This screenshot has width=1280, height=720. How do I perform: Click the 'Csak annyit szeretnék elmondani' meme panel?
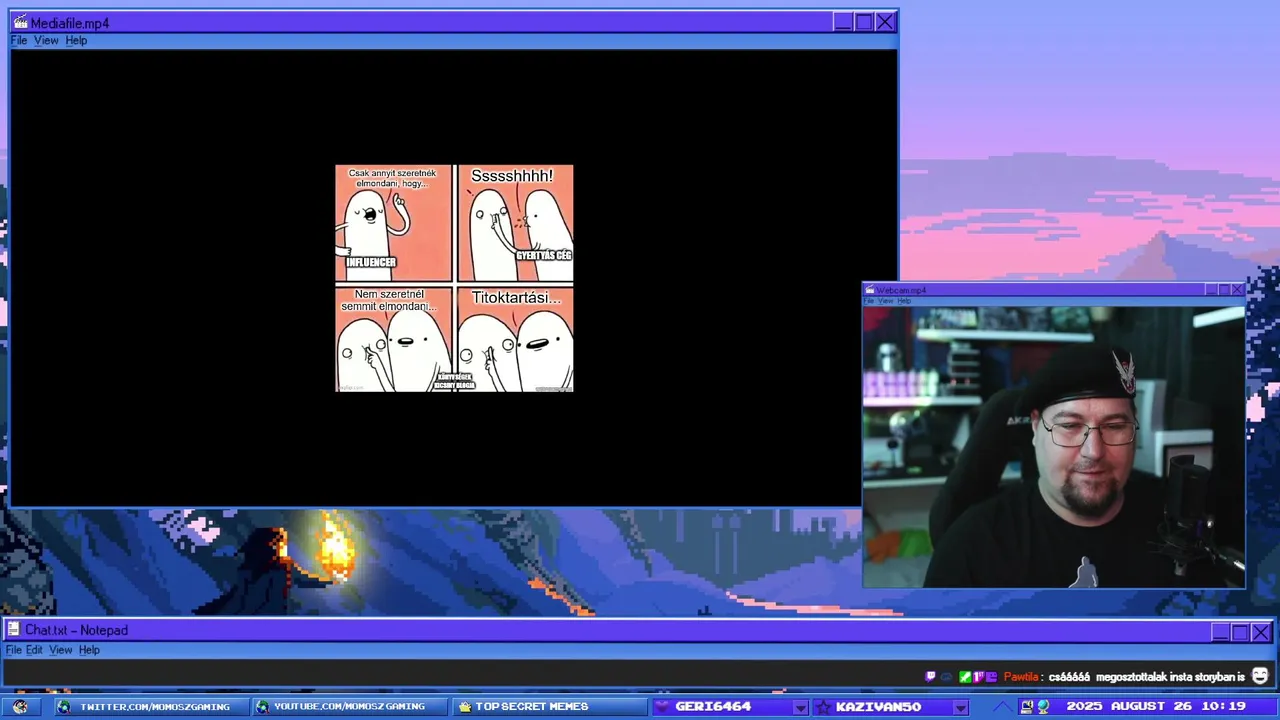[x=393, y=223]
